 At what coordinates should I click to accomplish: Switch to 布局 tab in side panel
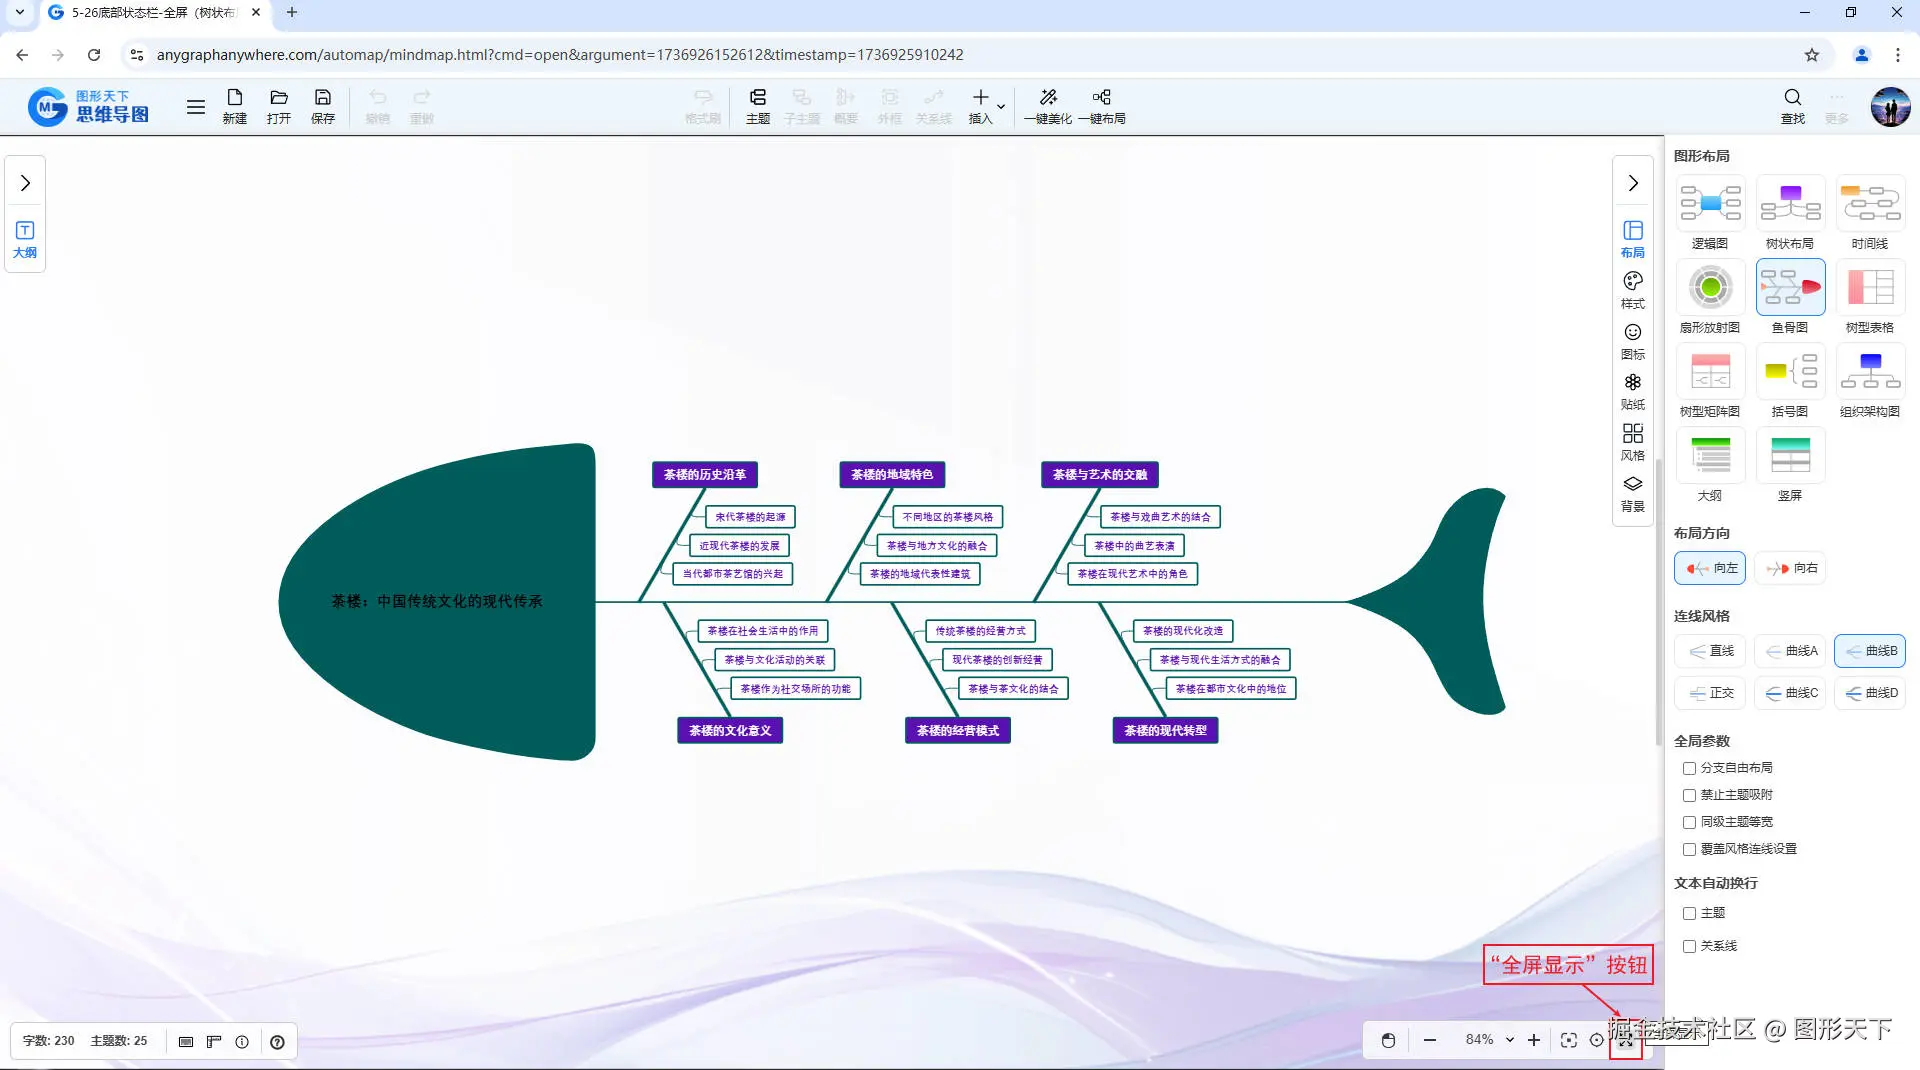(x=1633, y=240)
